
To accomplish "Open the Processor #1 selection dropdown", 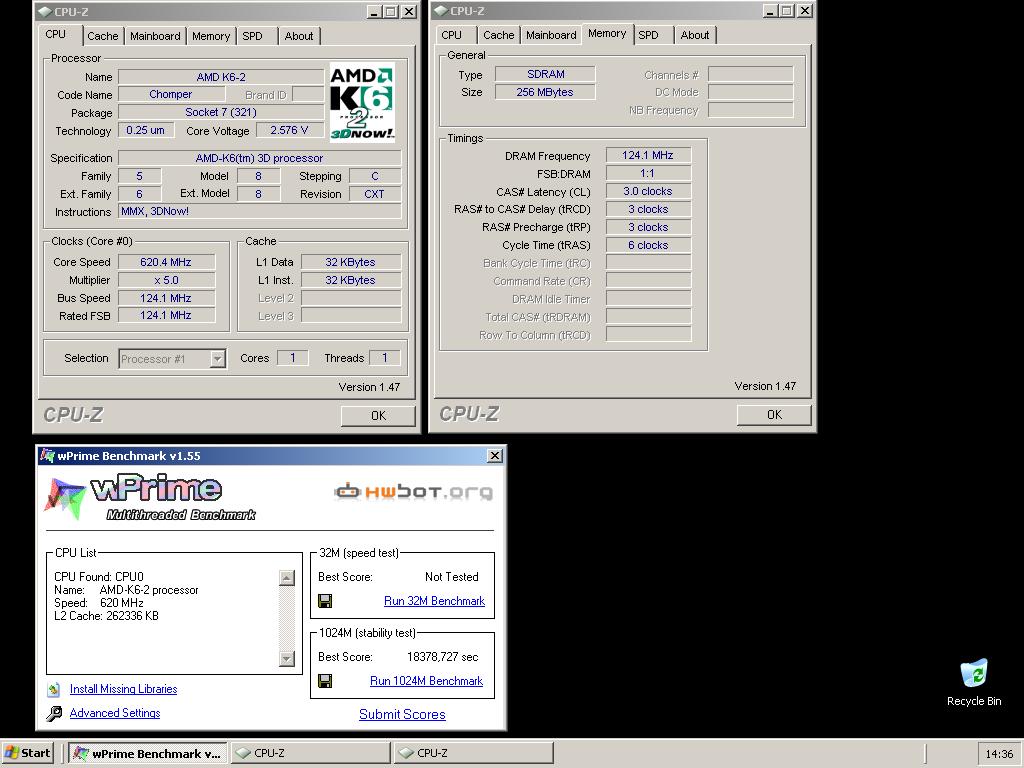I will [x=218, y=359].
